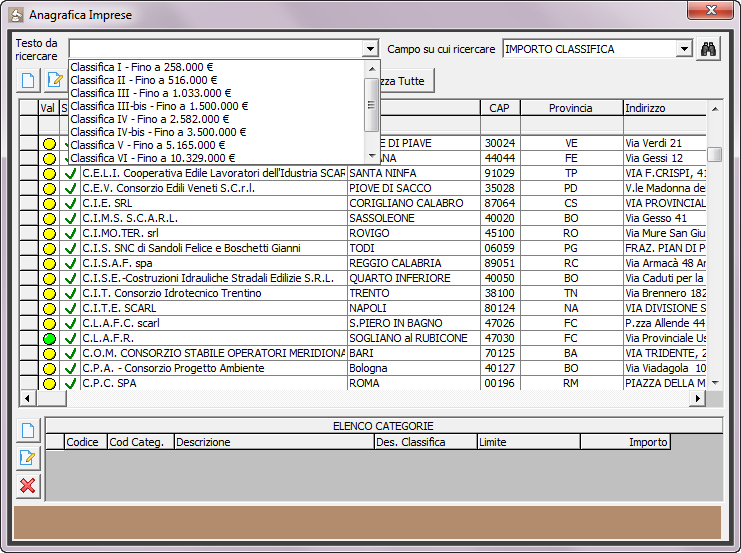Image resolution: width=741 pixels, height=553 pixels.
Task: Select Classifica V - Fino a 5.165.000 €
Action: (x=217, y=145)
